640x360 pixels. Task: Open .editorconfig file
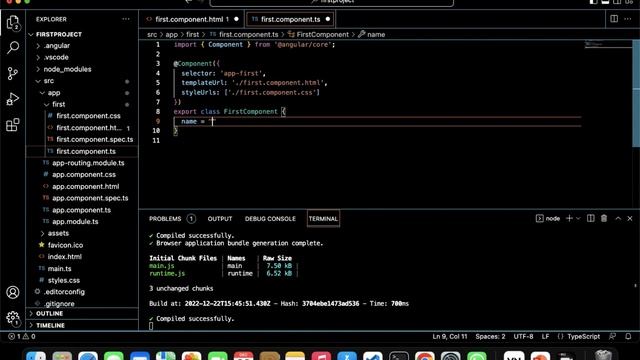tap(64, 292)
